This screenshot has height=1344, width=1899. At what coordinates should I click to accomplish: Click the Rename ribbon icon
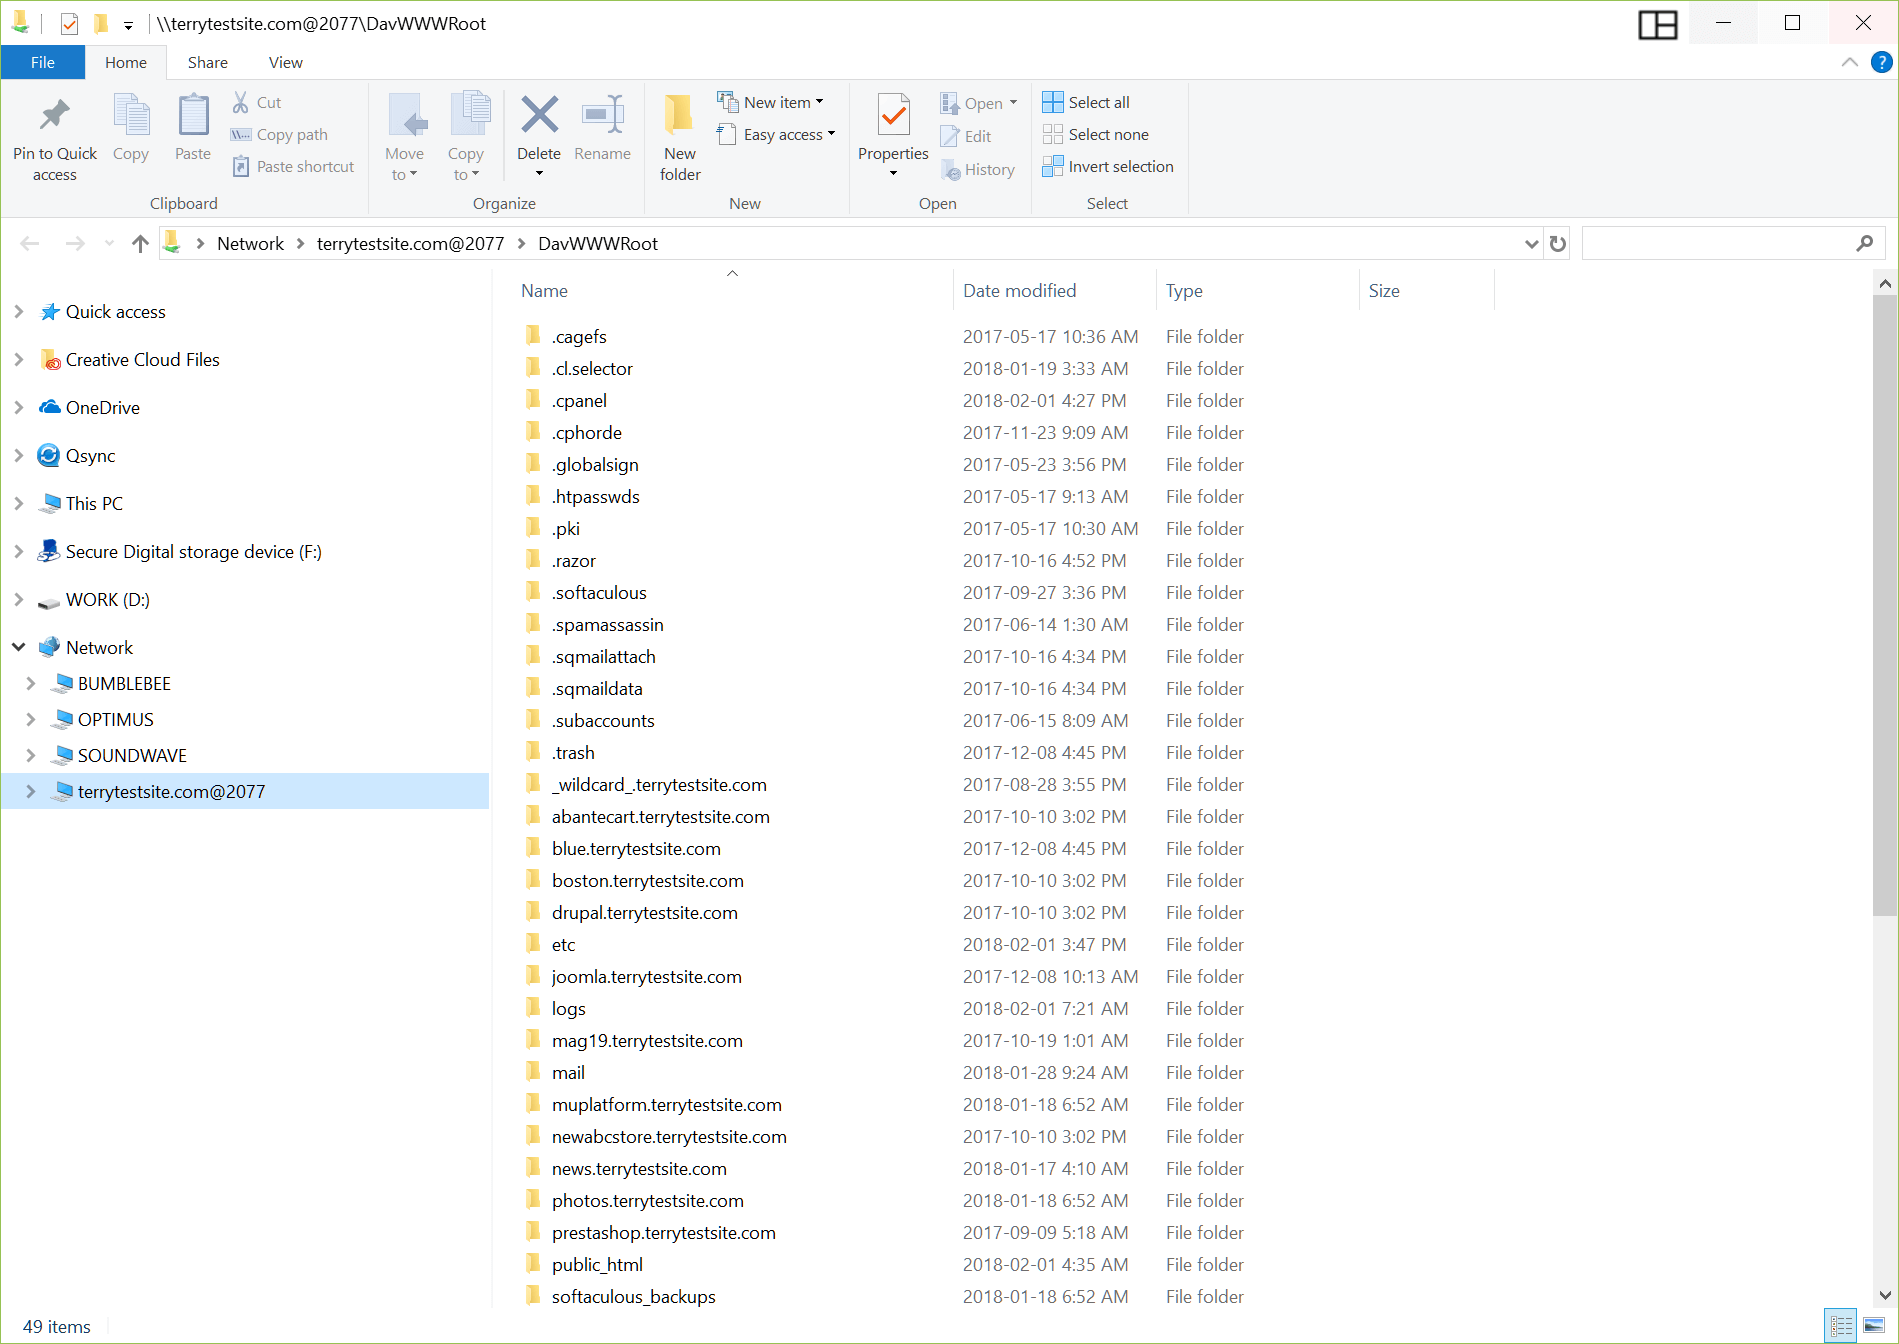[x=602, y=114]
